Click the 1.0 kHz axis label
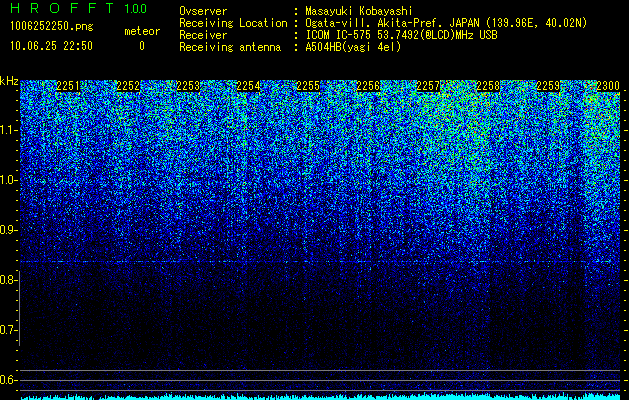 [7, 180]
